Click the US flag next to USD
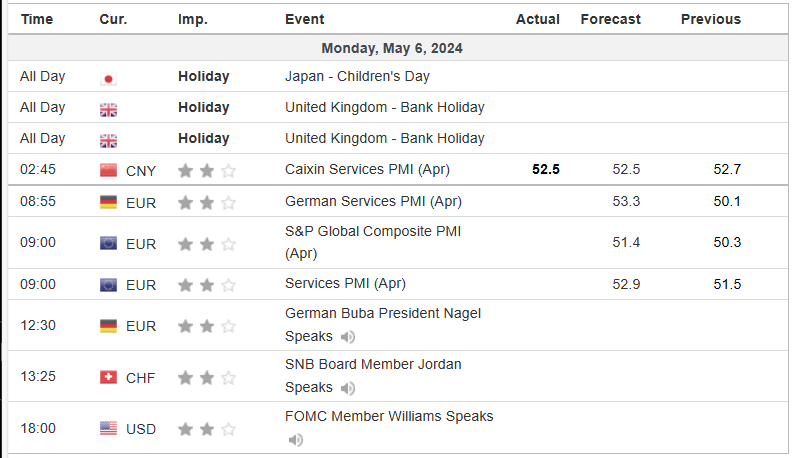Viewport: 798px width, 458px height. coord(108,429)
